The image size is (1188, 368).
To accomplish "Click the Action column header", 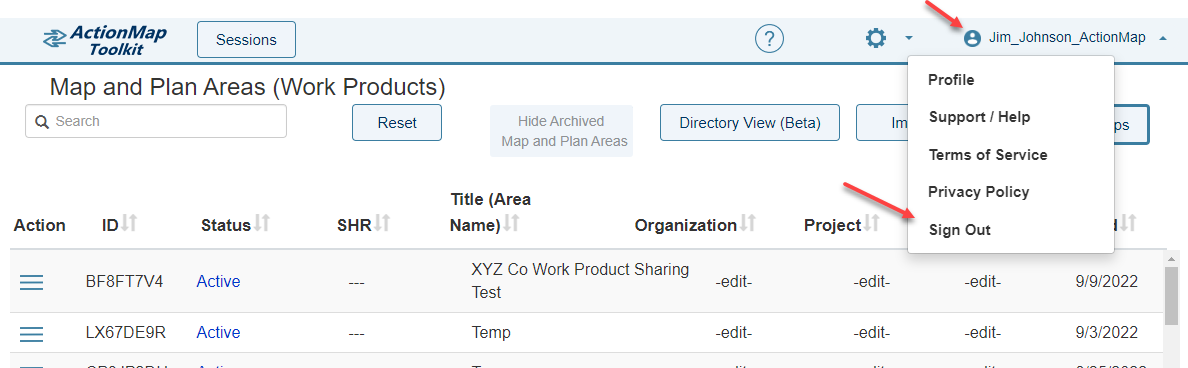I will (x=39, y=226).
